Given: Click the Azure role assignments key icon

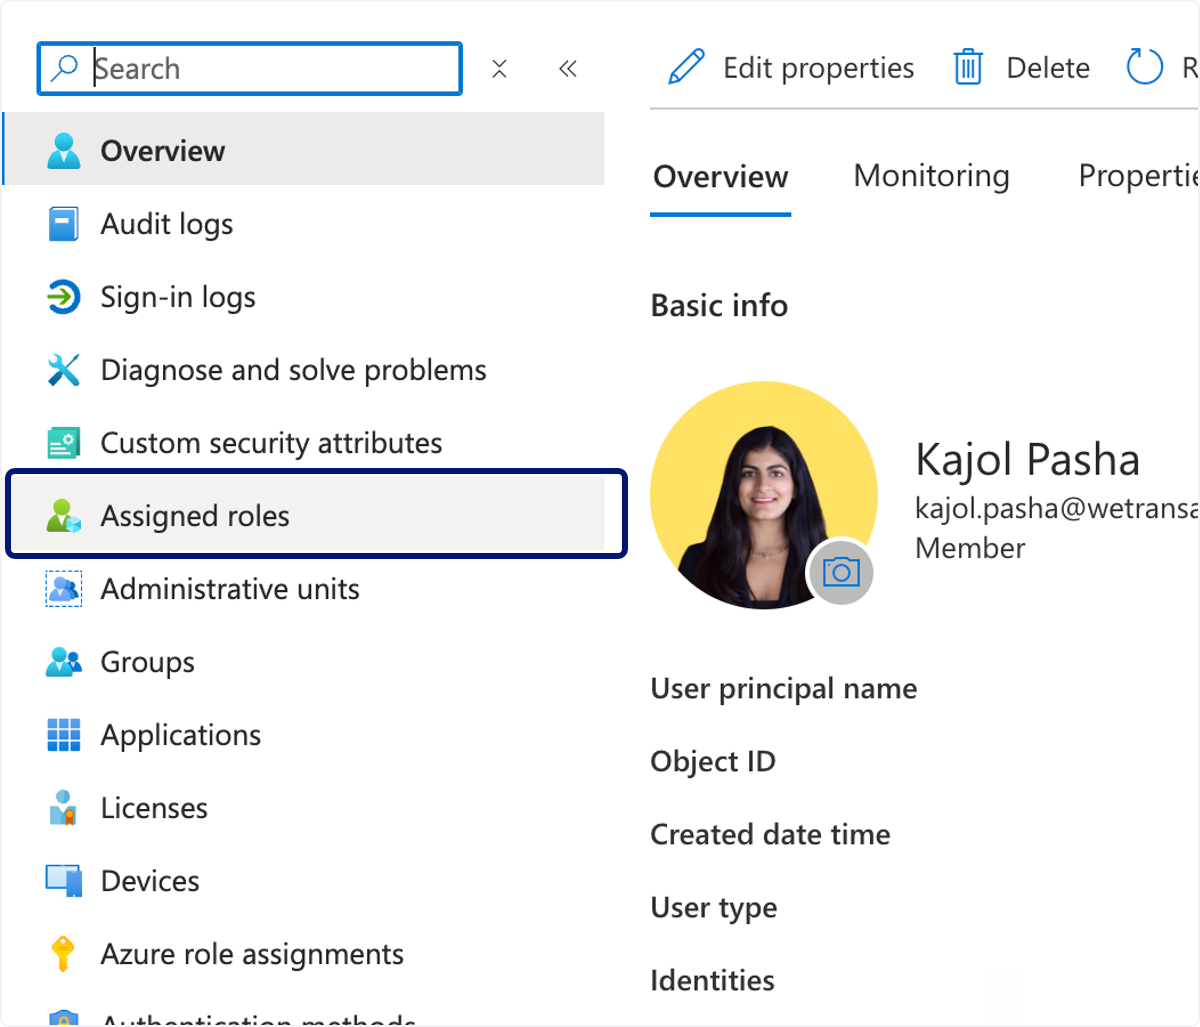Looking at the screenshot, I should coord(63,954).
